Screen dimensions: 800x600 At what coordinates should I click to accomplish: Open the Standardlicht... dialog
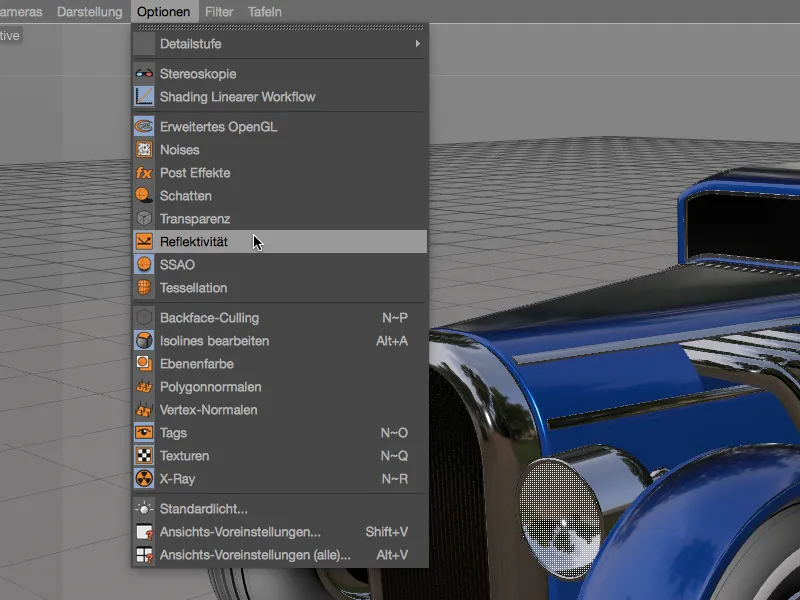pos(280,509)
